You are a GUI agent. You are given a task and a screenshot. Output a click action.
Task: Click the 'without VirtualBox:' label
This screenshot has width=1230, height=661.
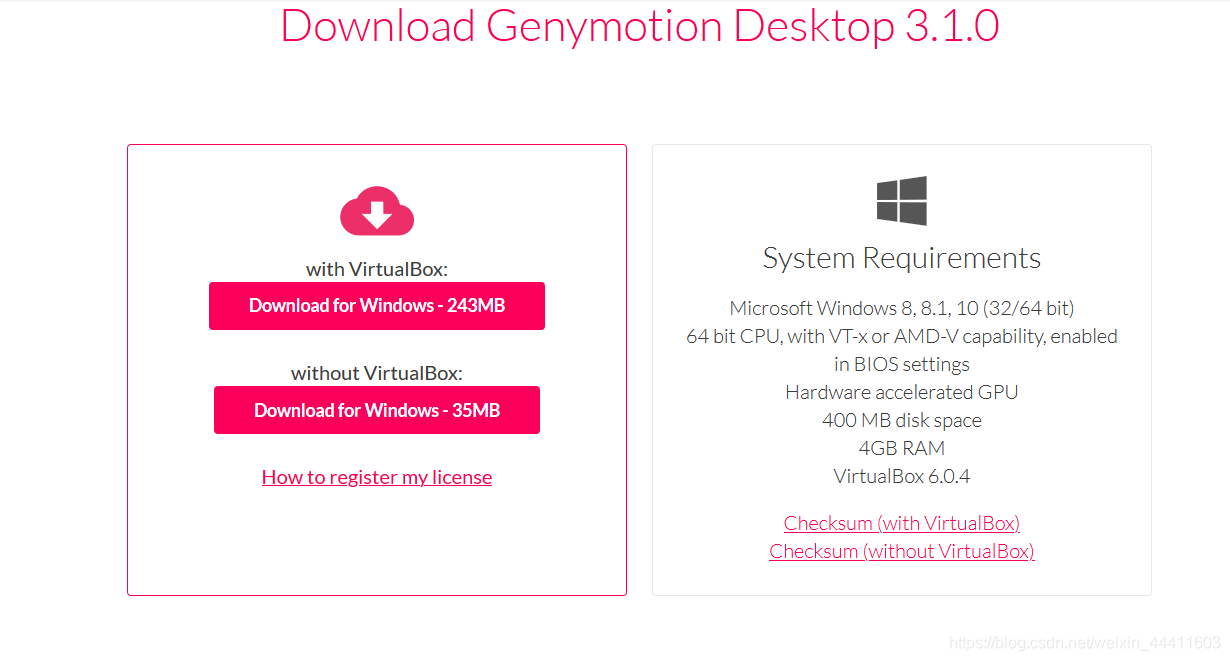[377, 373]
